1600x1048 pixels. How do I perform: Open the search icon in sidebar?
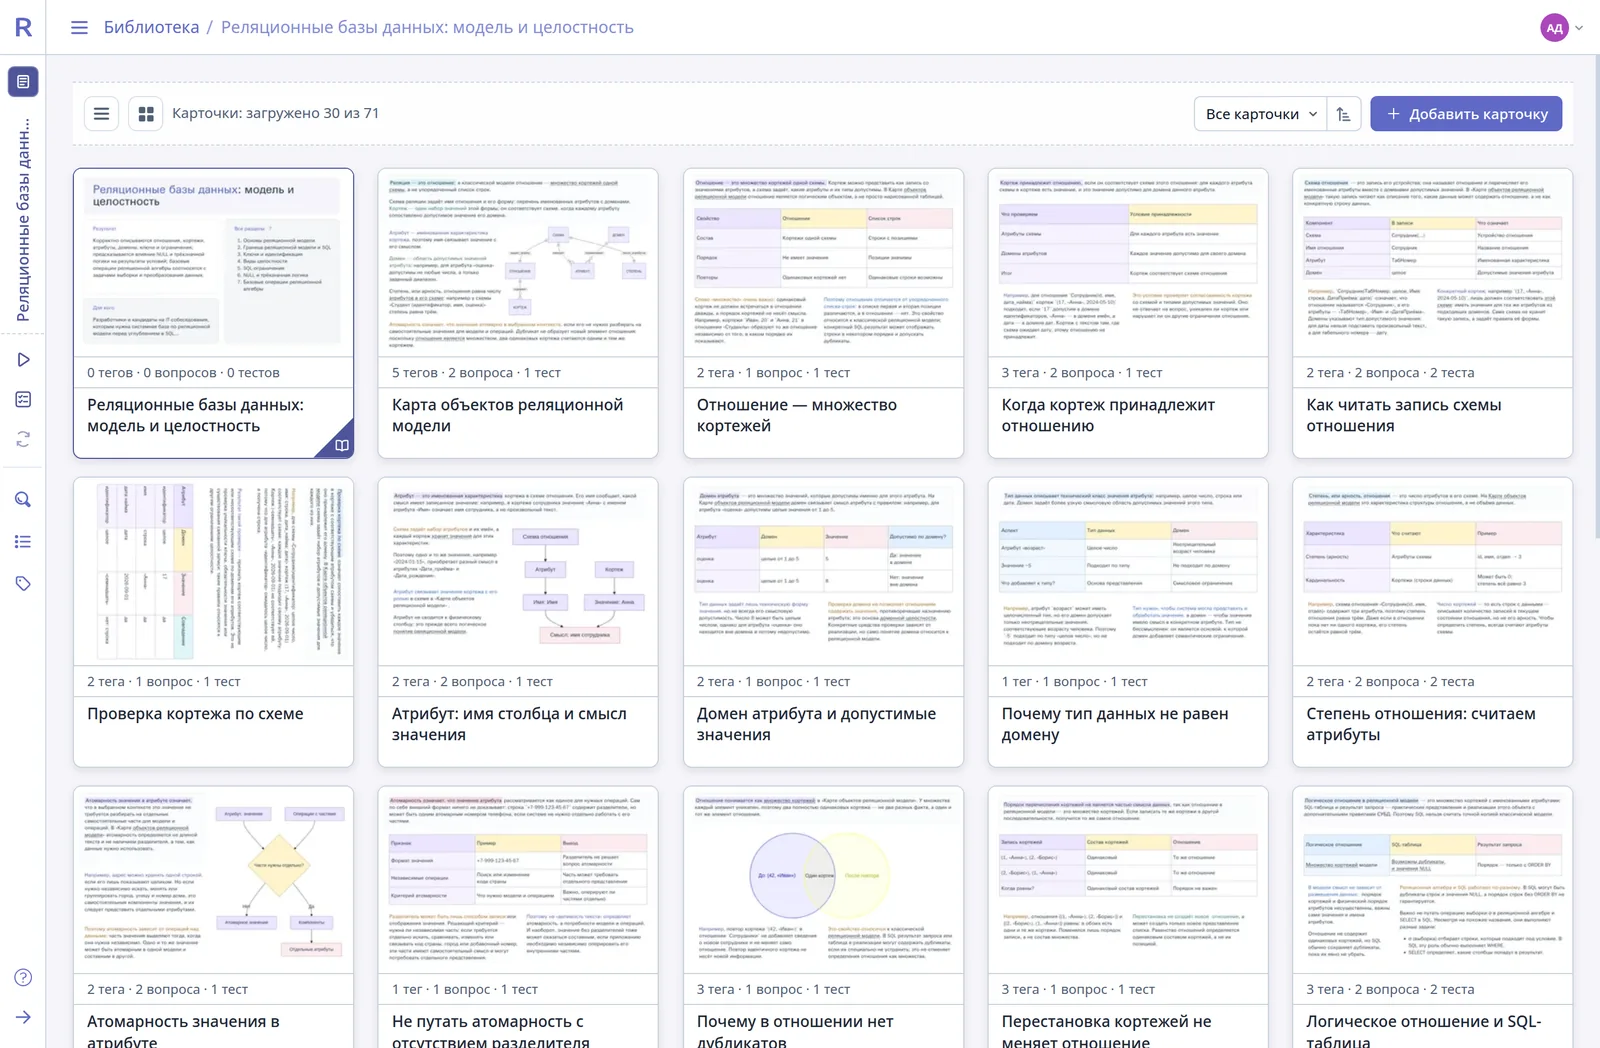(x=23, y=499)
